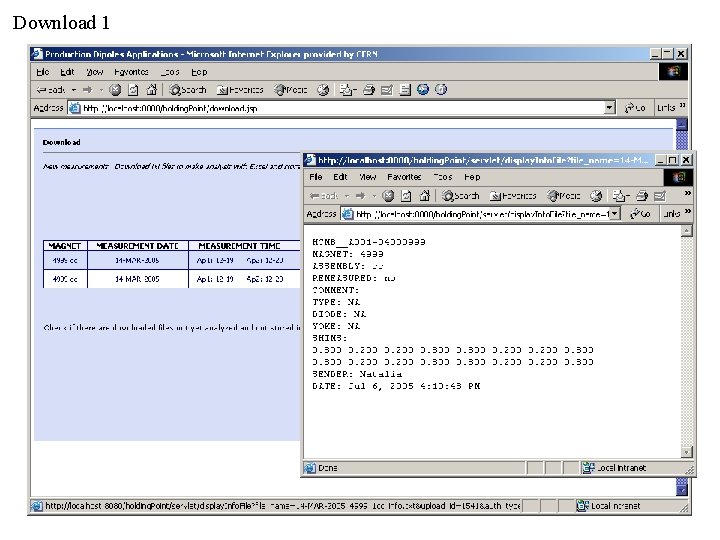The image size is (720, 540).
Task: Click 'SENDER: Natalia' line in popup
Action: (x=357, y=374)
